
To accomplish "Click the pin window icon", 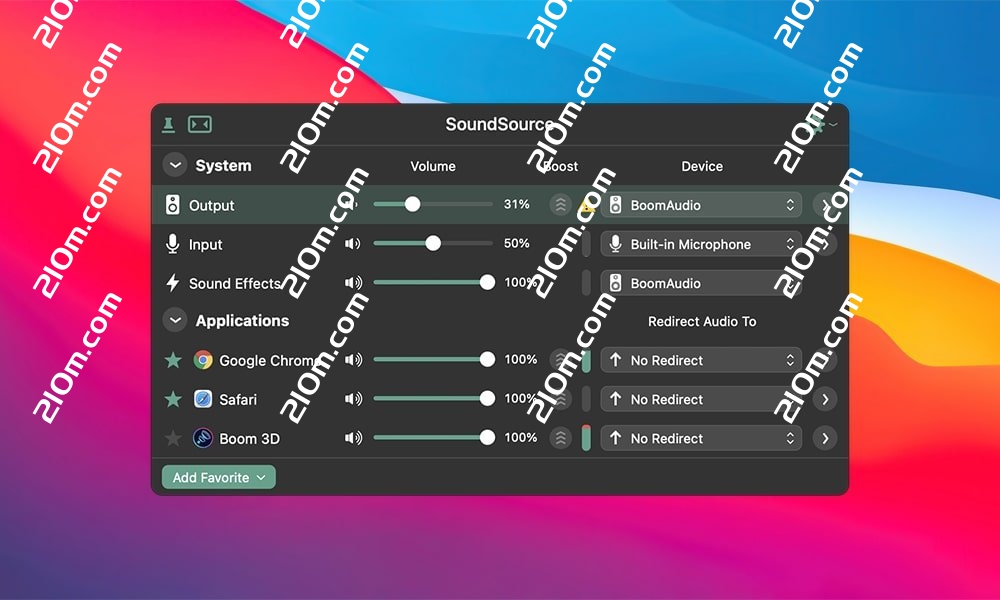I will tap(169, 124).
